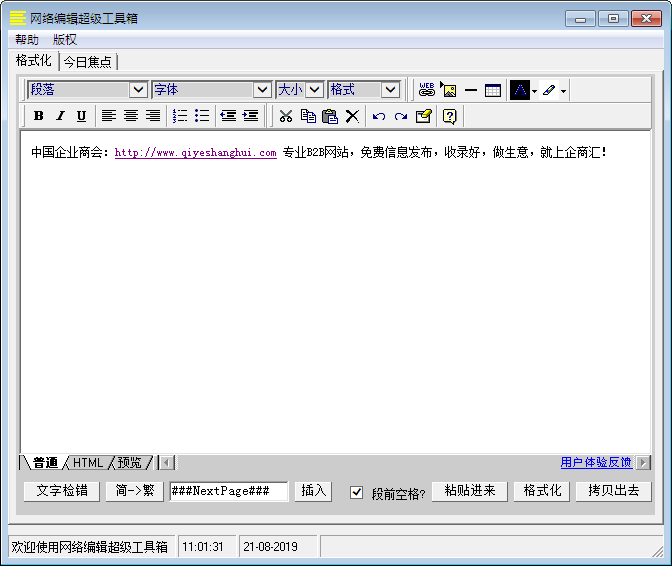Image resolution: width=672 pixels, height=566 pixels.
Task: Click the numbered list icon
Action: point(180,116)
